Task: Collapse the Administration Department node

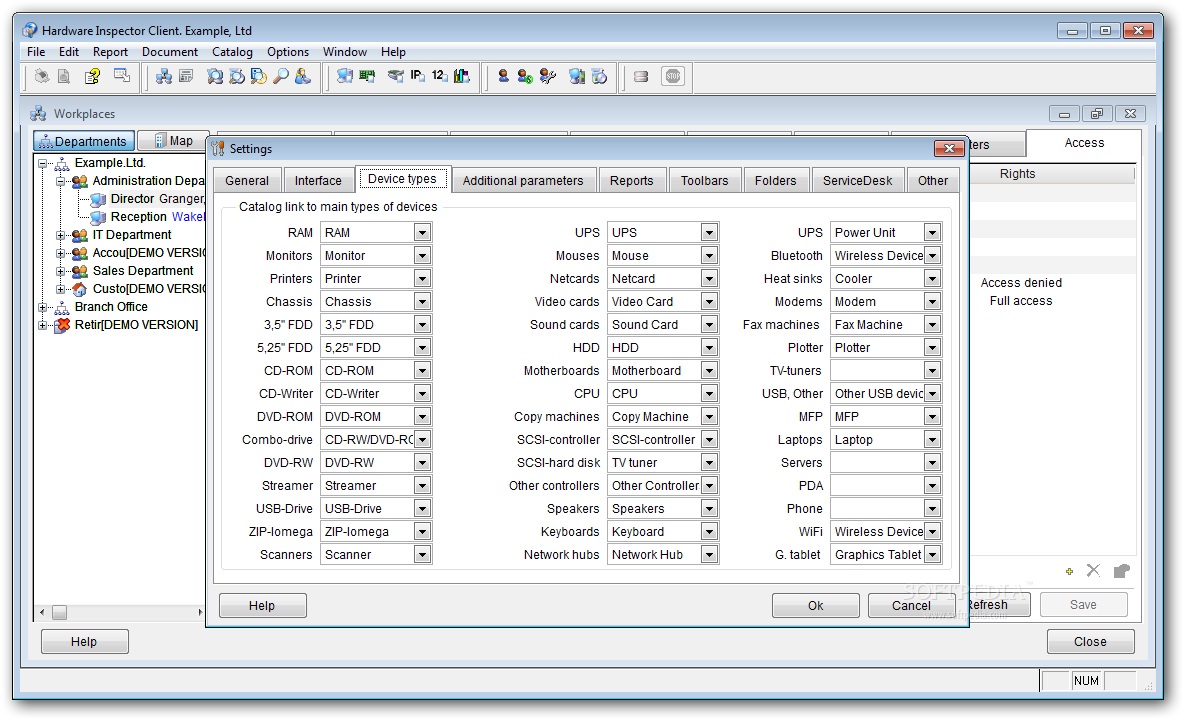Action: point(61,181)
